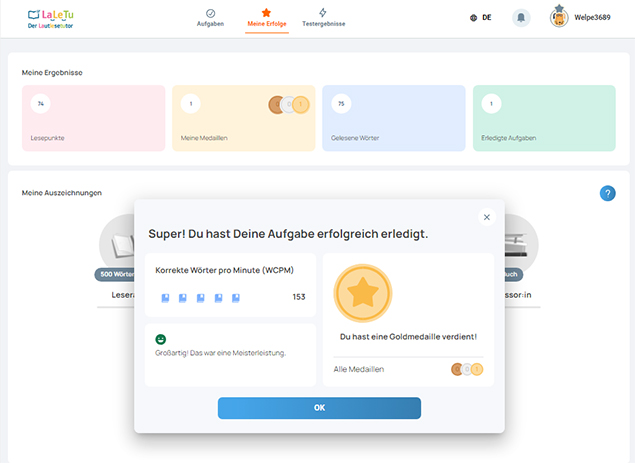This screenshot has width=635, height=463.
Task: Close the success dialog with X
Action: (487, 217)
